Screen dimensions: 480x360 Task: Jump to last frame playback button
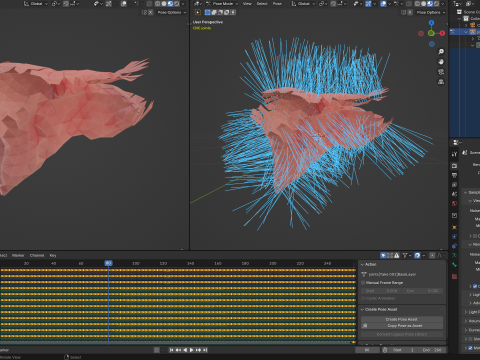(205, 350)
